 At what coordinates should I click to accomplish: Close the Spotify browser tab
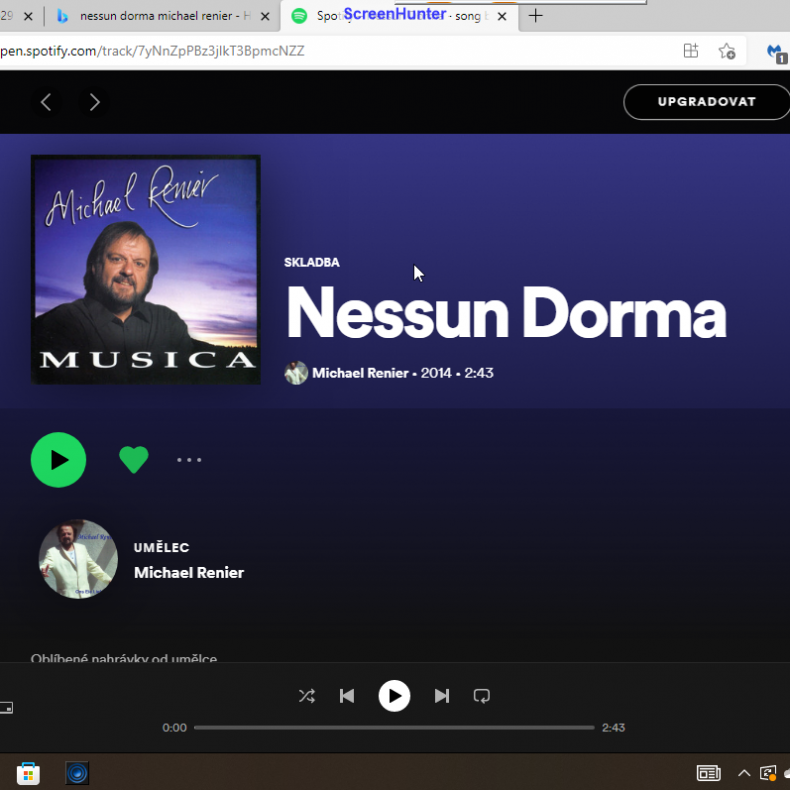click(x=502, y=16)
